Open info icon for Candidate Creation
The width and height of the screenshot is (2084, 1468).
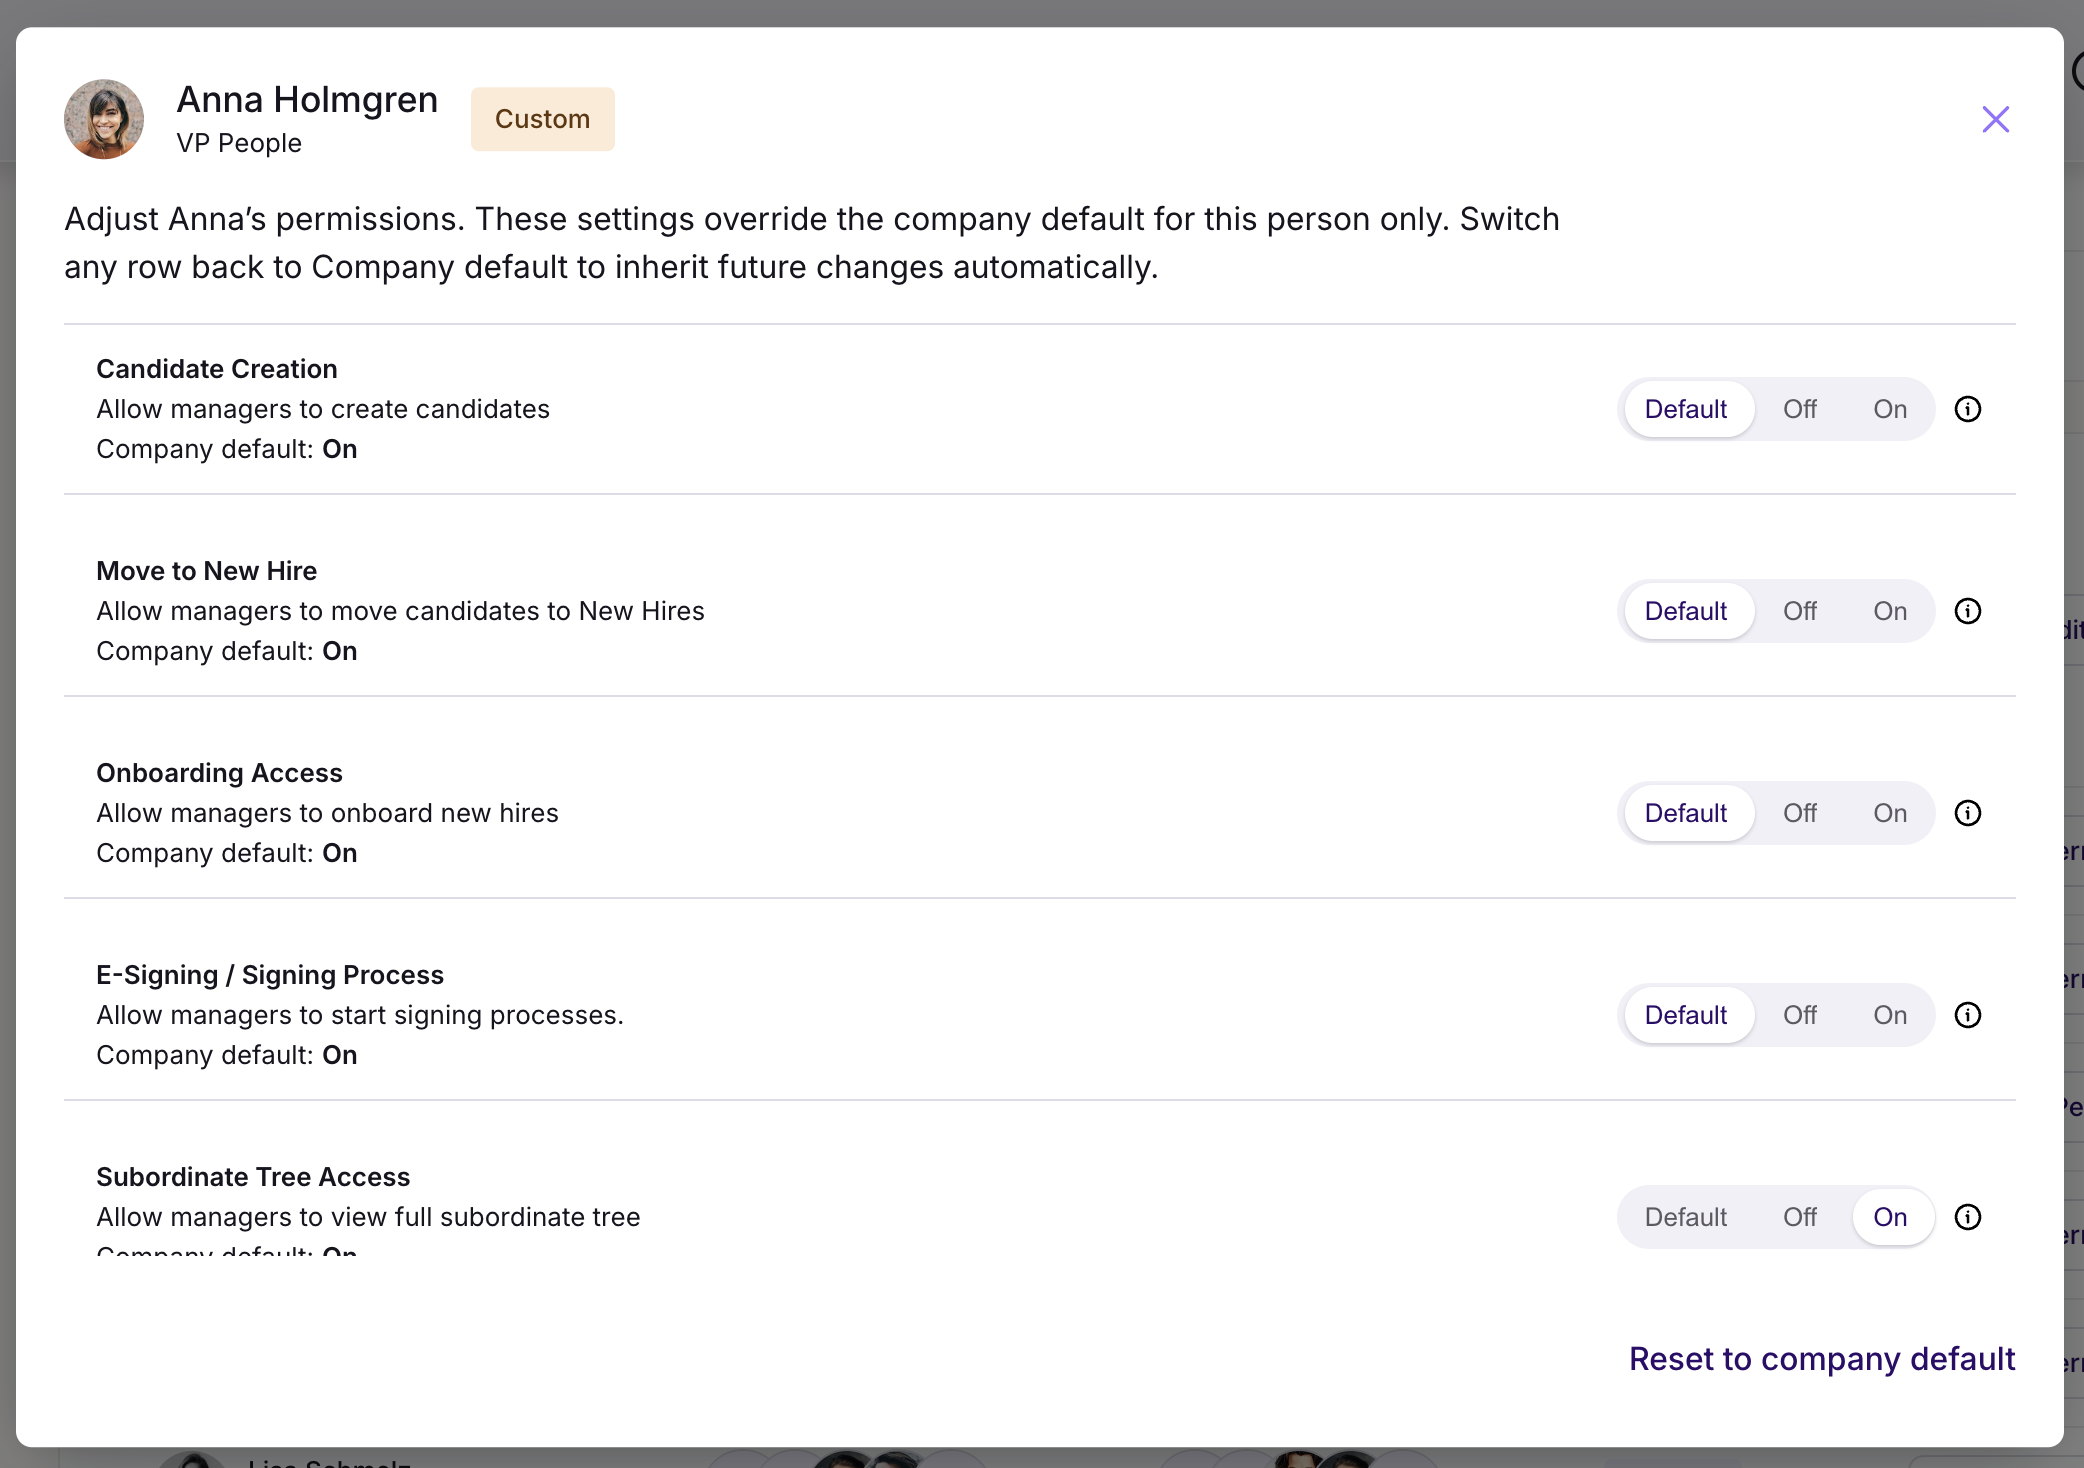1967,409
